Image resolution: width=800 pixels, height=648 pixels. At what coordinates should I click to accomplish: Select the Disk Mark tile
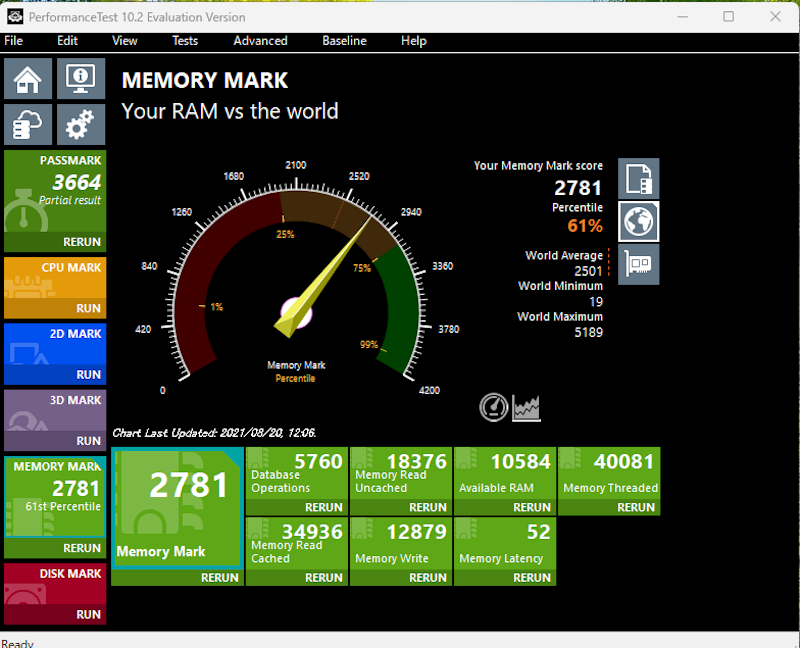pyautogui.click(x=55, y=584)
